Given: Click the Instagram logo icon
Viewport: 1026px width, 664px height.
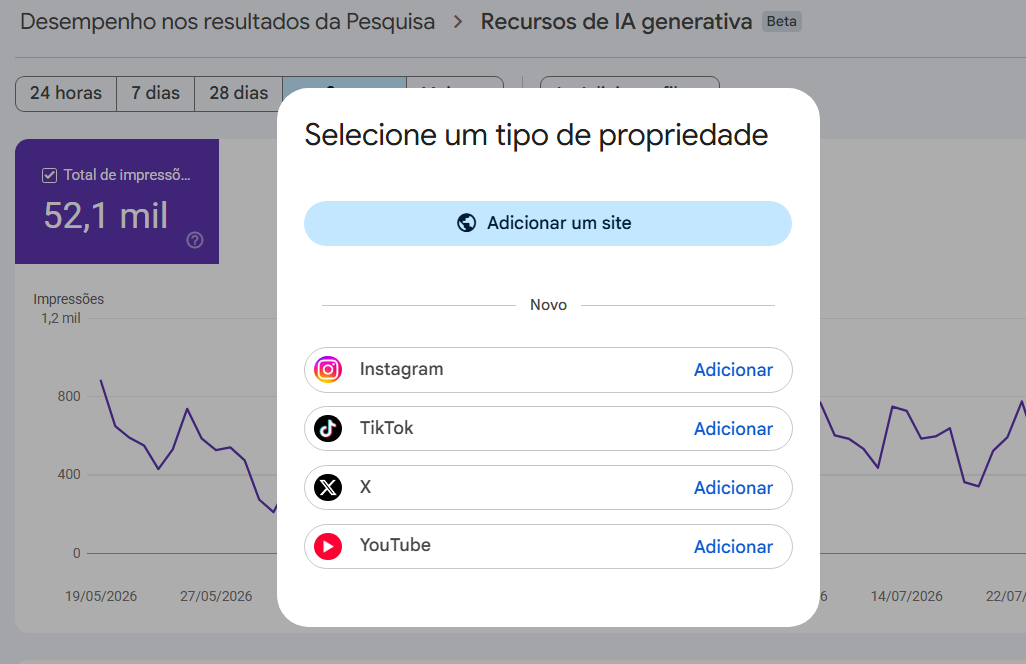Looking at the screenshot, I should click(x=328, y=370).
